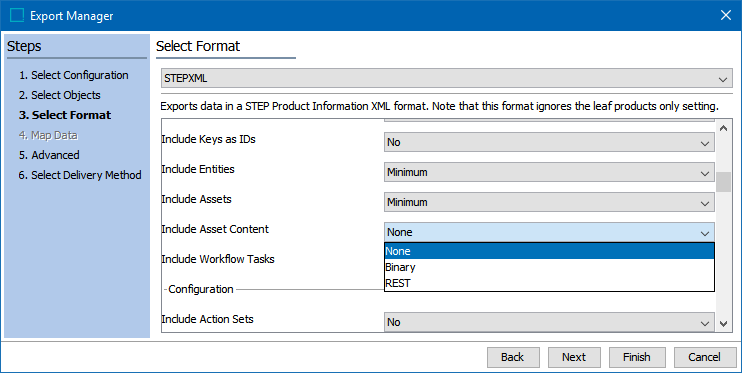Close the Export Manager dialog
This screenshot has width=742, height=373.
tap(725, 15)
